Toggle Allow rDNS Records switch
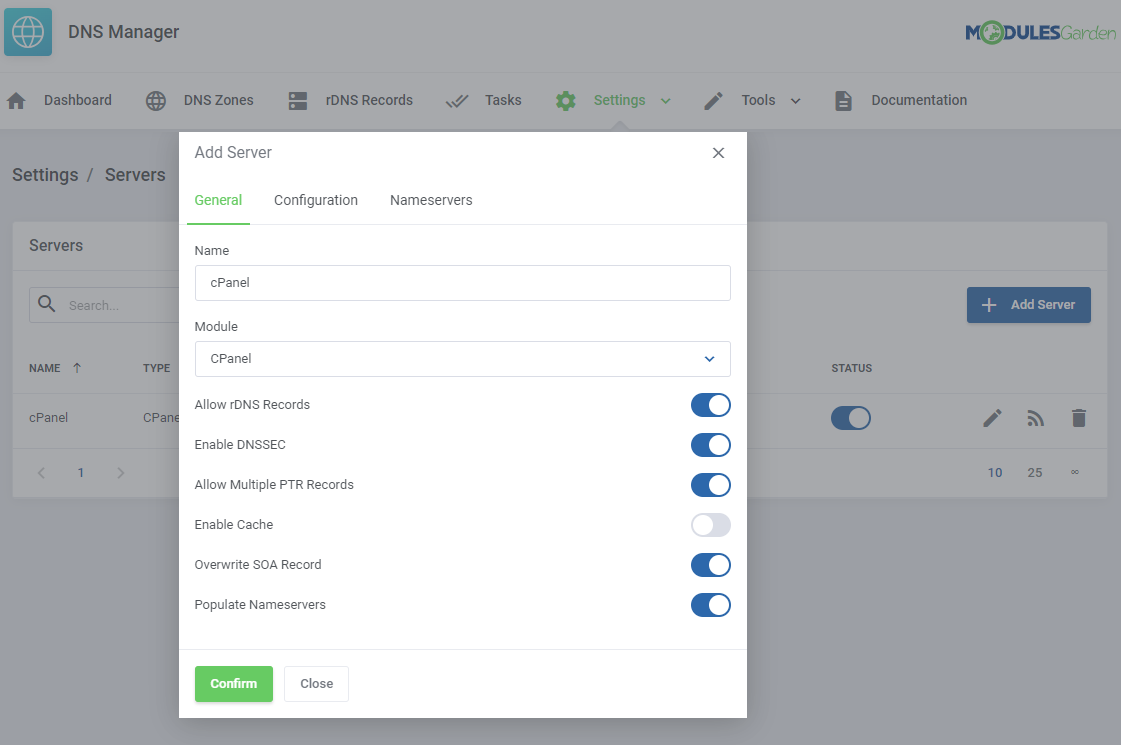 coord(711,405)
